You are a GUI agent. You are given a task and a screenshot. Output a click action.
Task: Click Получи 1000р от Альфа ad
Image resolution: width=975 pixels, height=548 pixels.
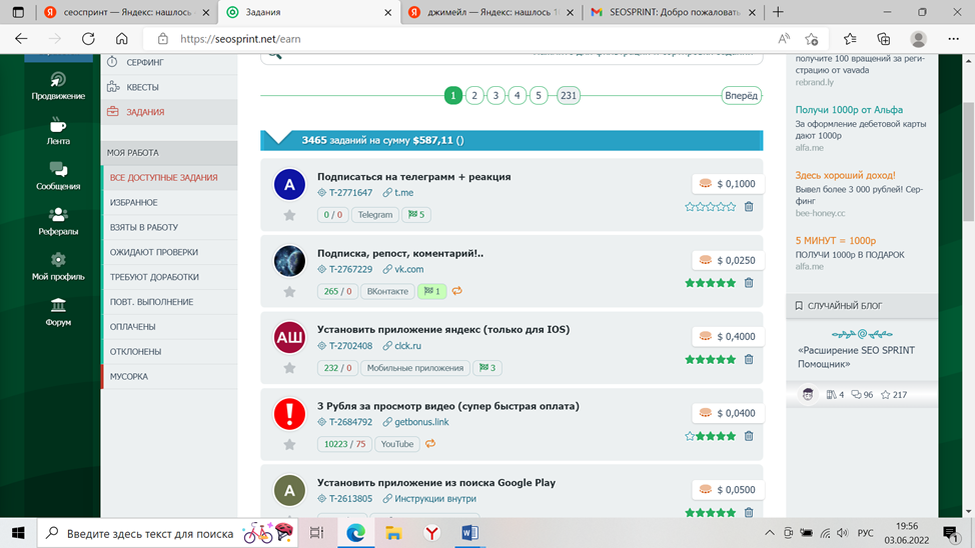point(849,109)
